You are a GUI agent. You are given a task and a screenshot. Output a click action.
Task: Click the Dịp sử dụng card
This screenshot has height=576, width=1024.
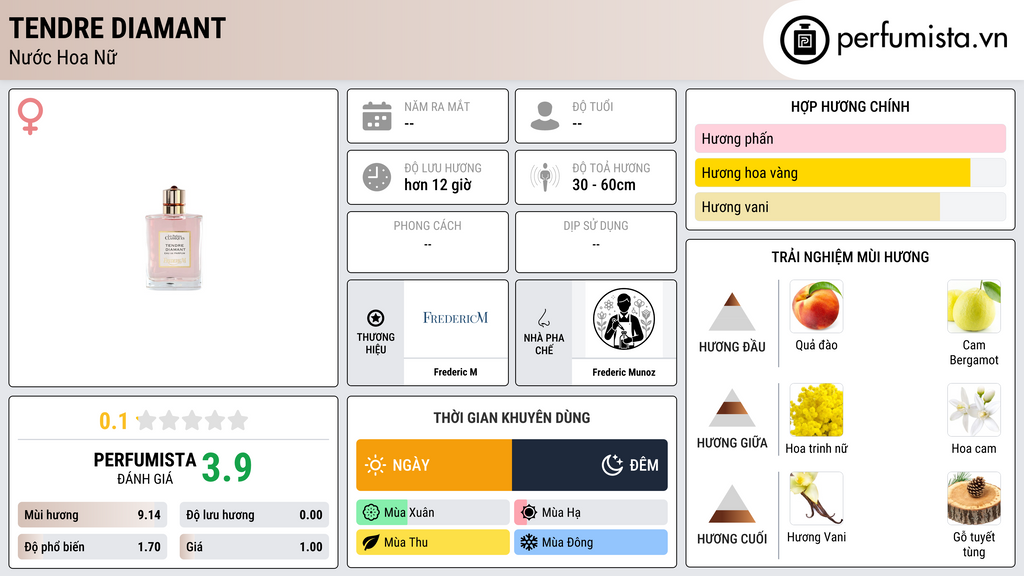(596, 242)
